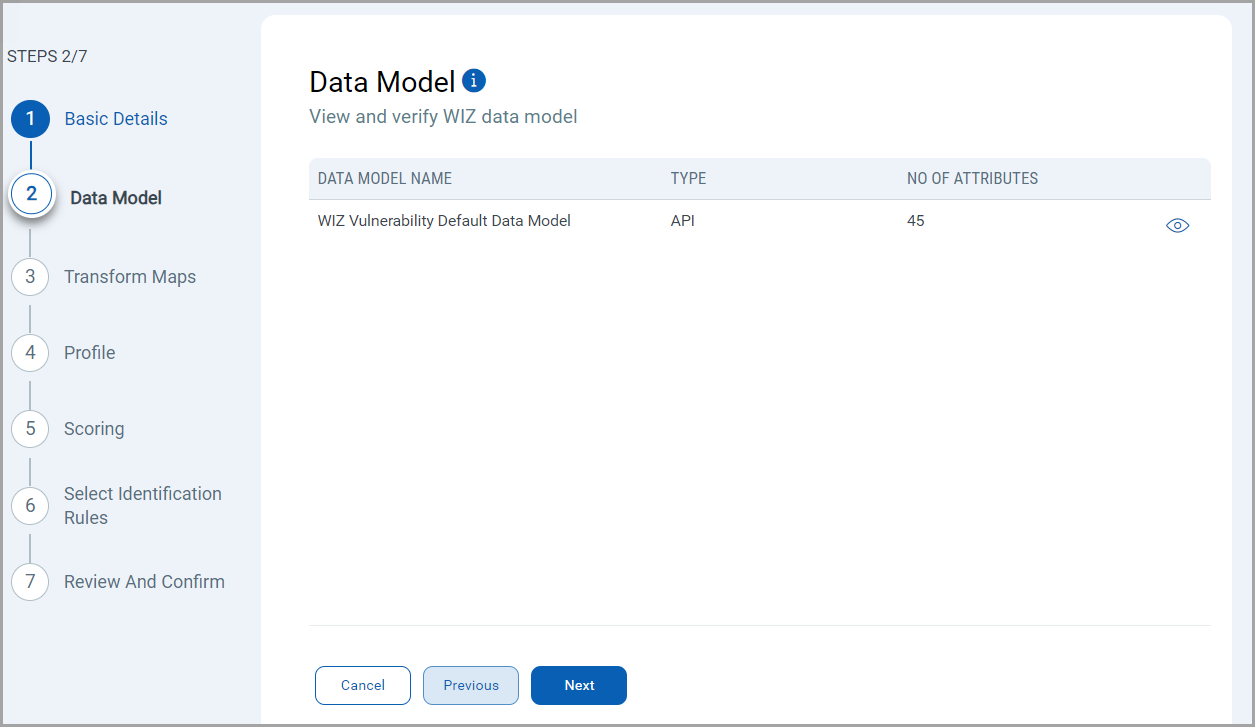Click step 5 circle icon
Viewport: 1255px width, 727px height.
30,429
